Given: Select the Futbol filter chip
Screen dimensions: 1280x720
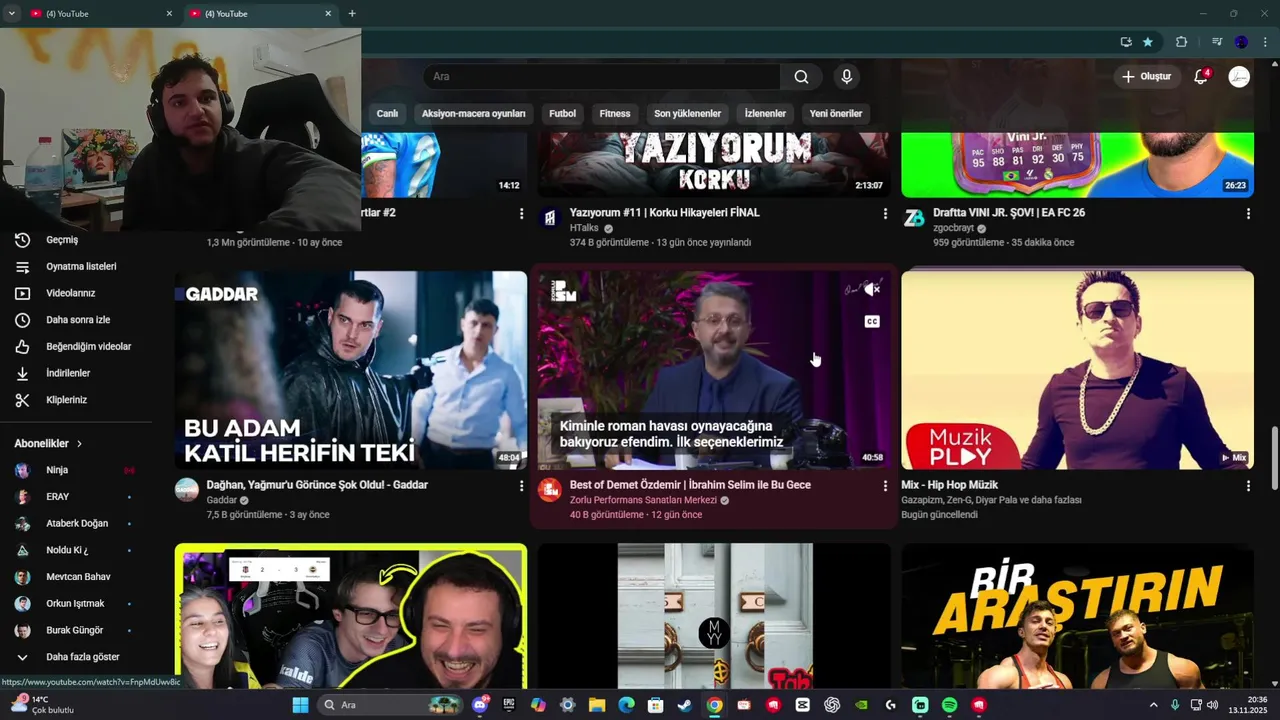Looking at the screenshot, I should [x=562, y=114].
